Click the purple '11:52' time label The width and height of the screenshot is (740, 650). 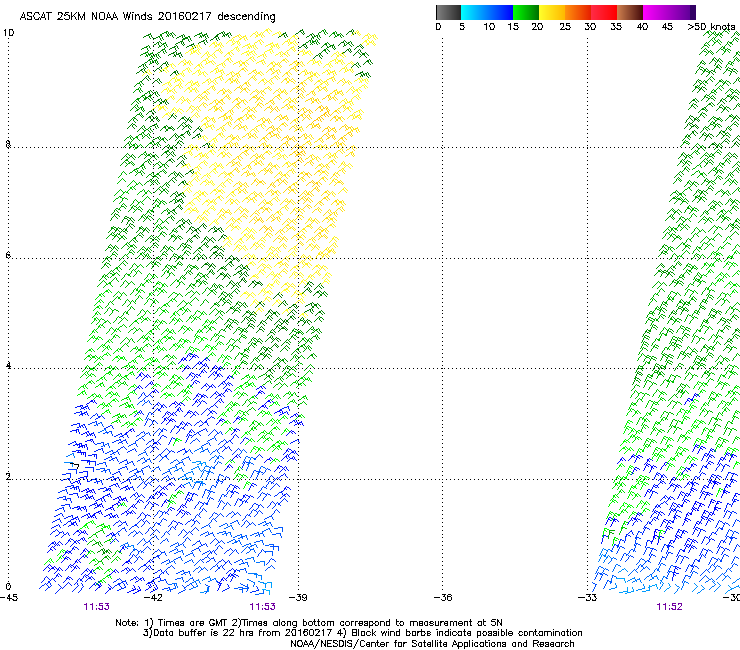(669, 607)
